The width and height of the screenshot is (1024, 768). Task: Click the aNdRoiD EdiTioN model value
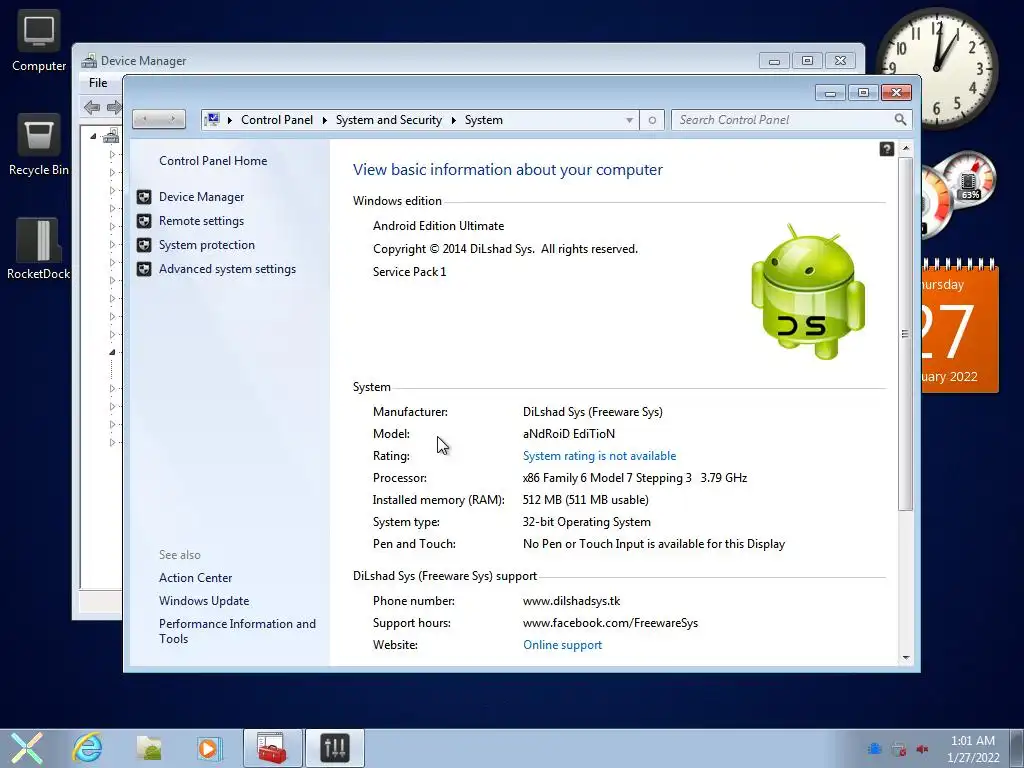[x=568, y=434]
